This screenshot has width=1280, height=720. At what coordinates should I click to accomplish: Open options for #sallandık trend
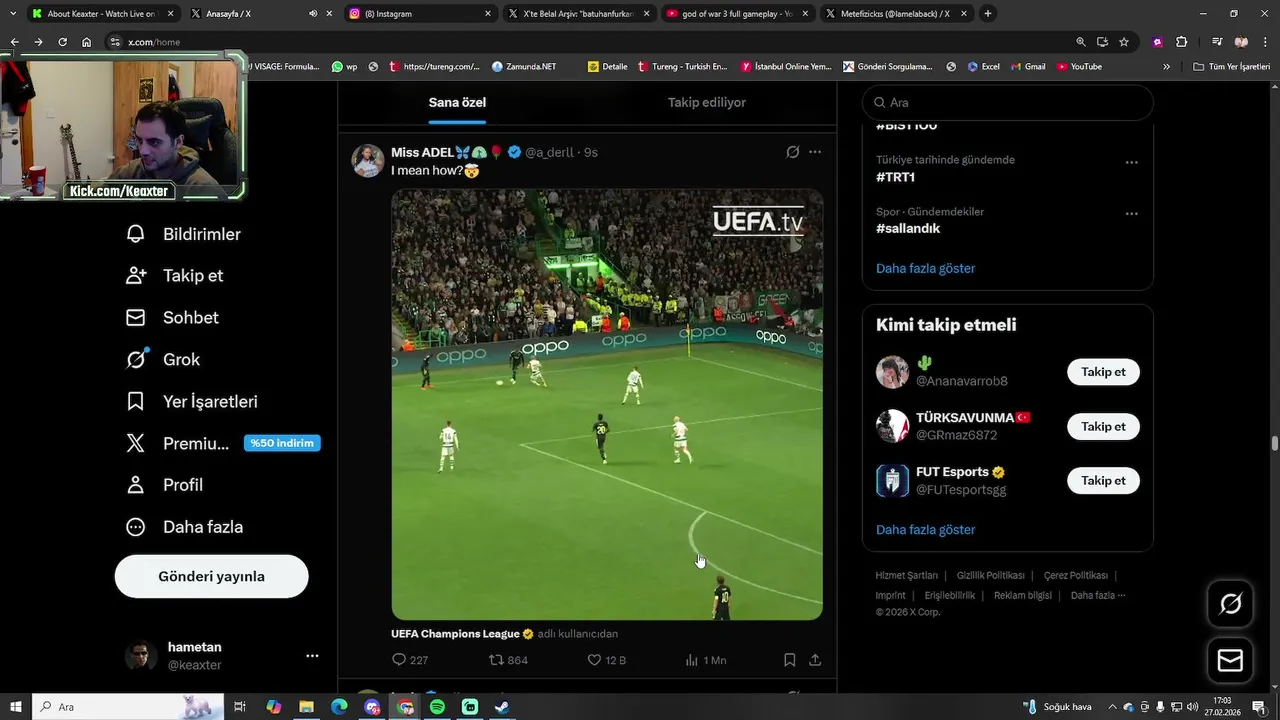1131,214
